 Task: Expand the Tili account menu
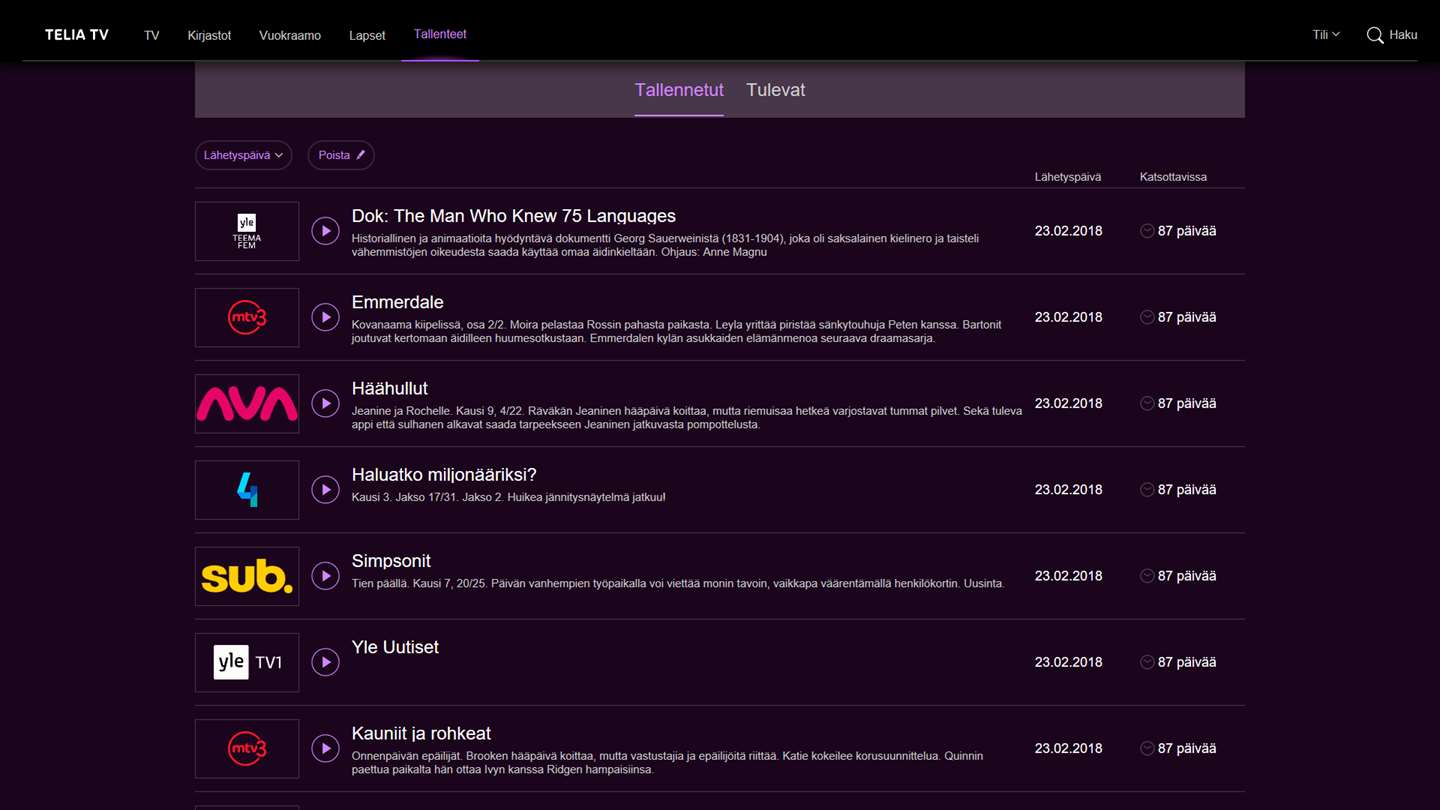pos(1326,35)
